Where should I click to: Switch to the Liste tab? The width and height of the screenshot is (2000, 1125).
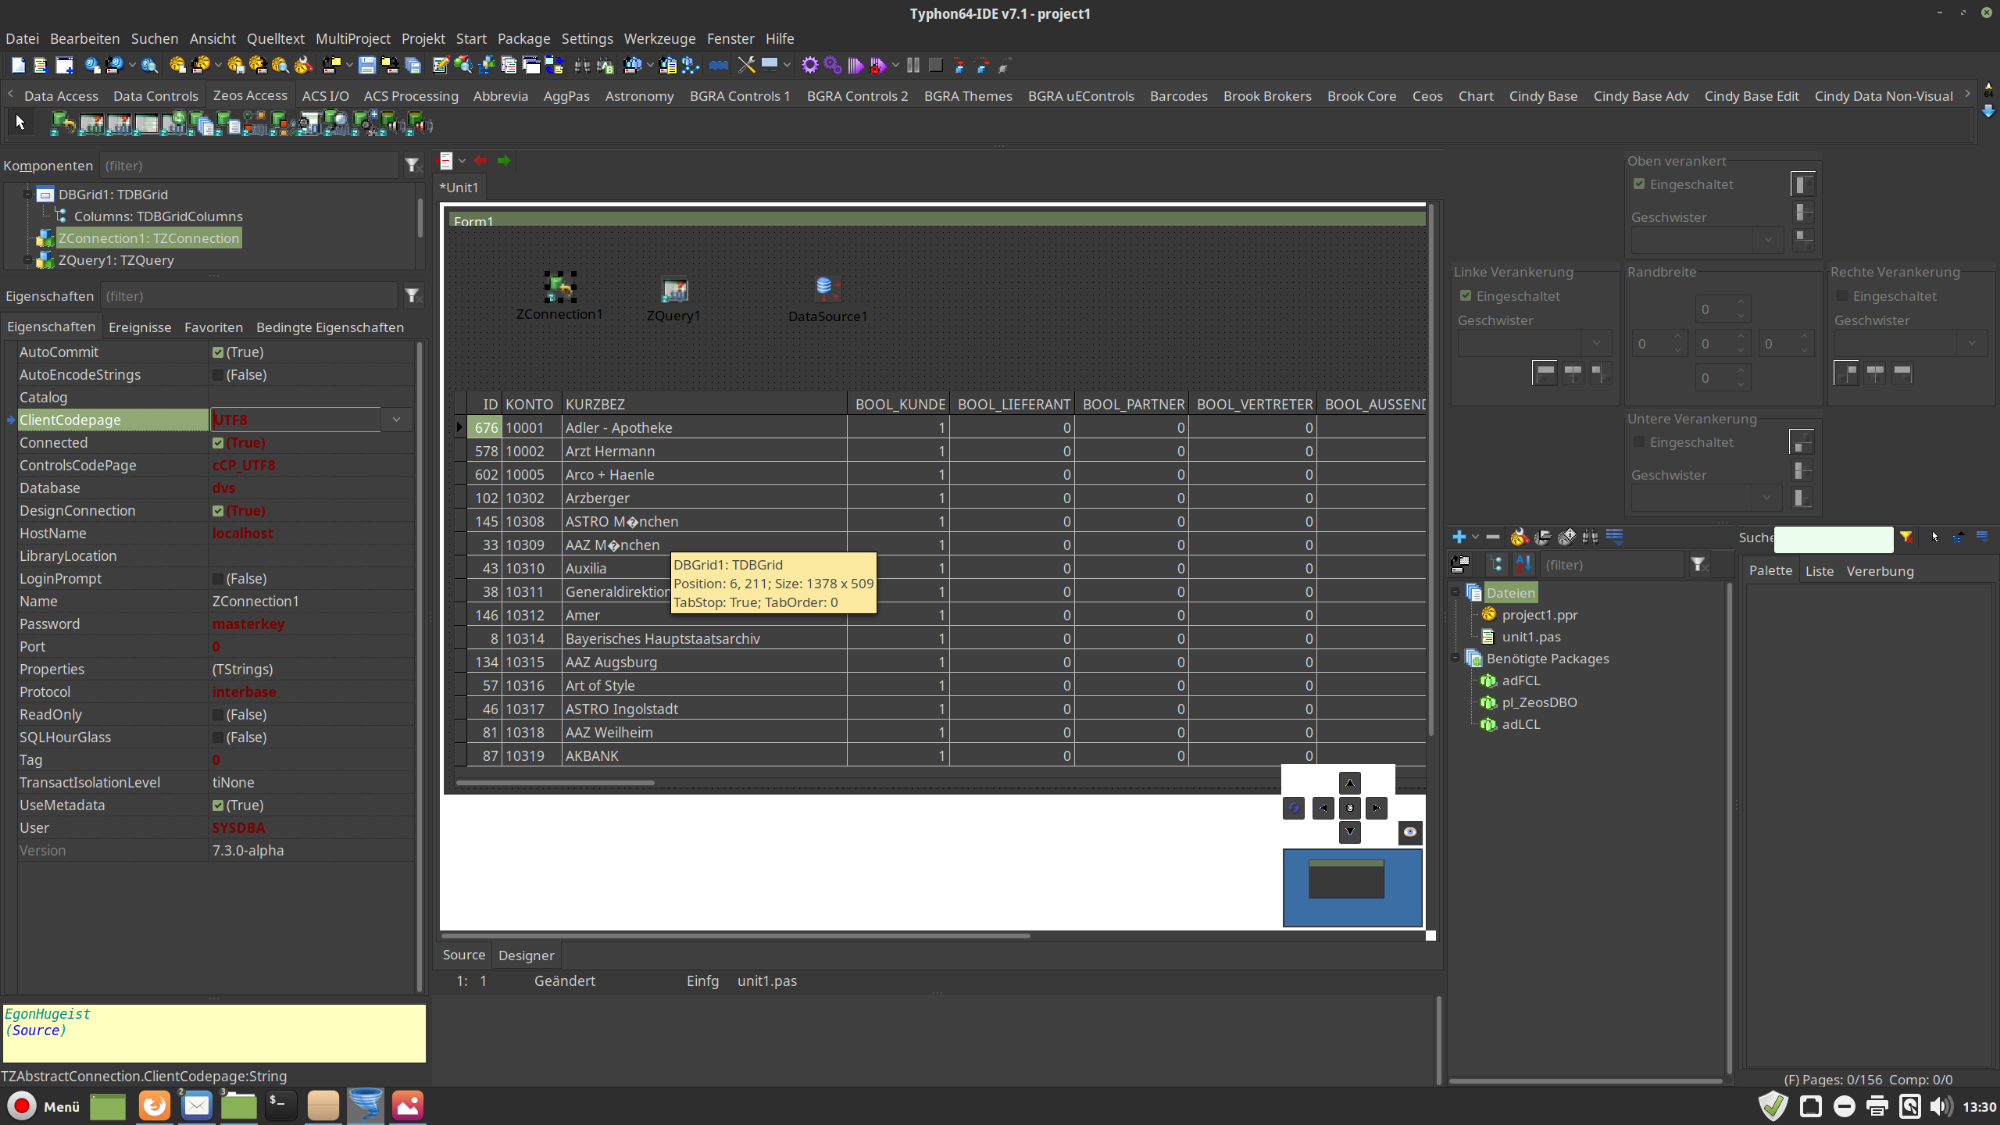[x=1819, y=571]
